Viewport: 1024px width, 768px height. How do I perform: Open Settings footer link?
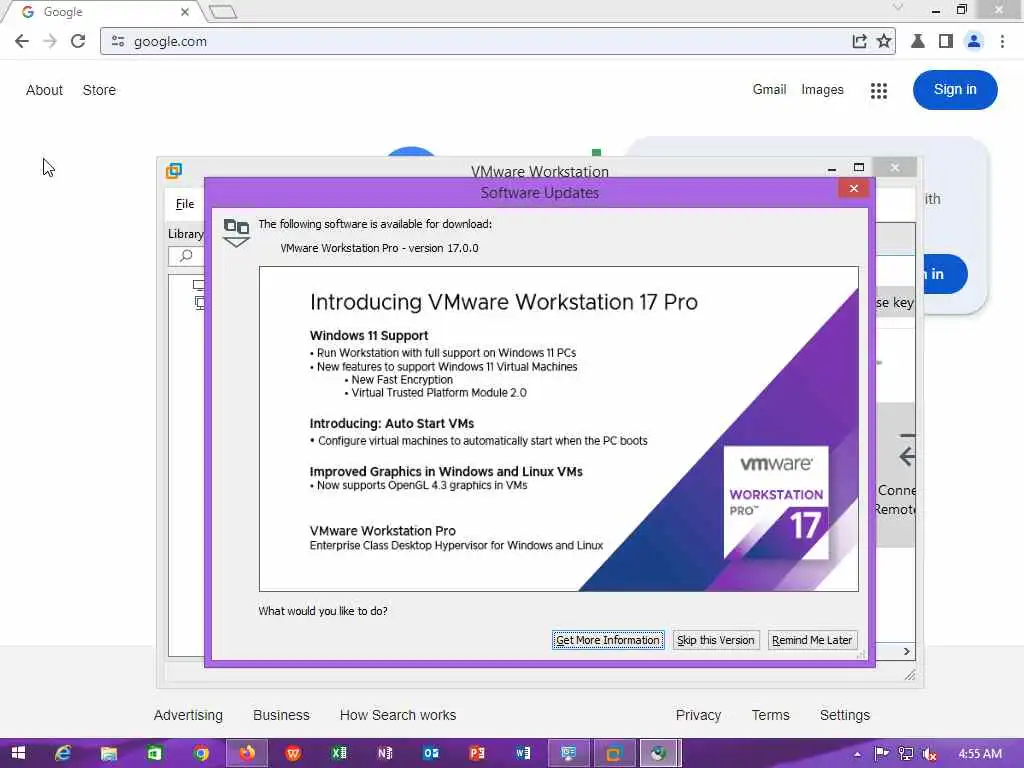click(844, 715)
